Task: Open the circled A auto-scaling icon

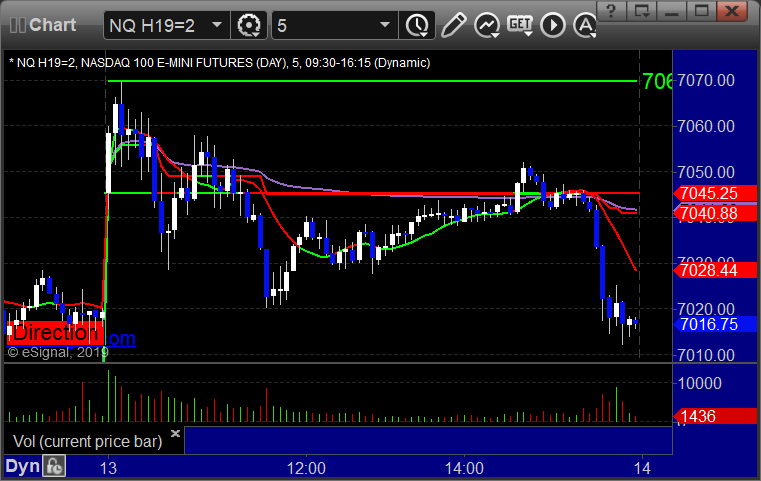Action: click(x=585, y=25)
